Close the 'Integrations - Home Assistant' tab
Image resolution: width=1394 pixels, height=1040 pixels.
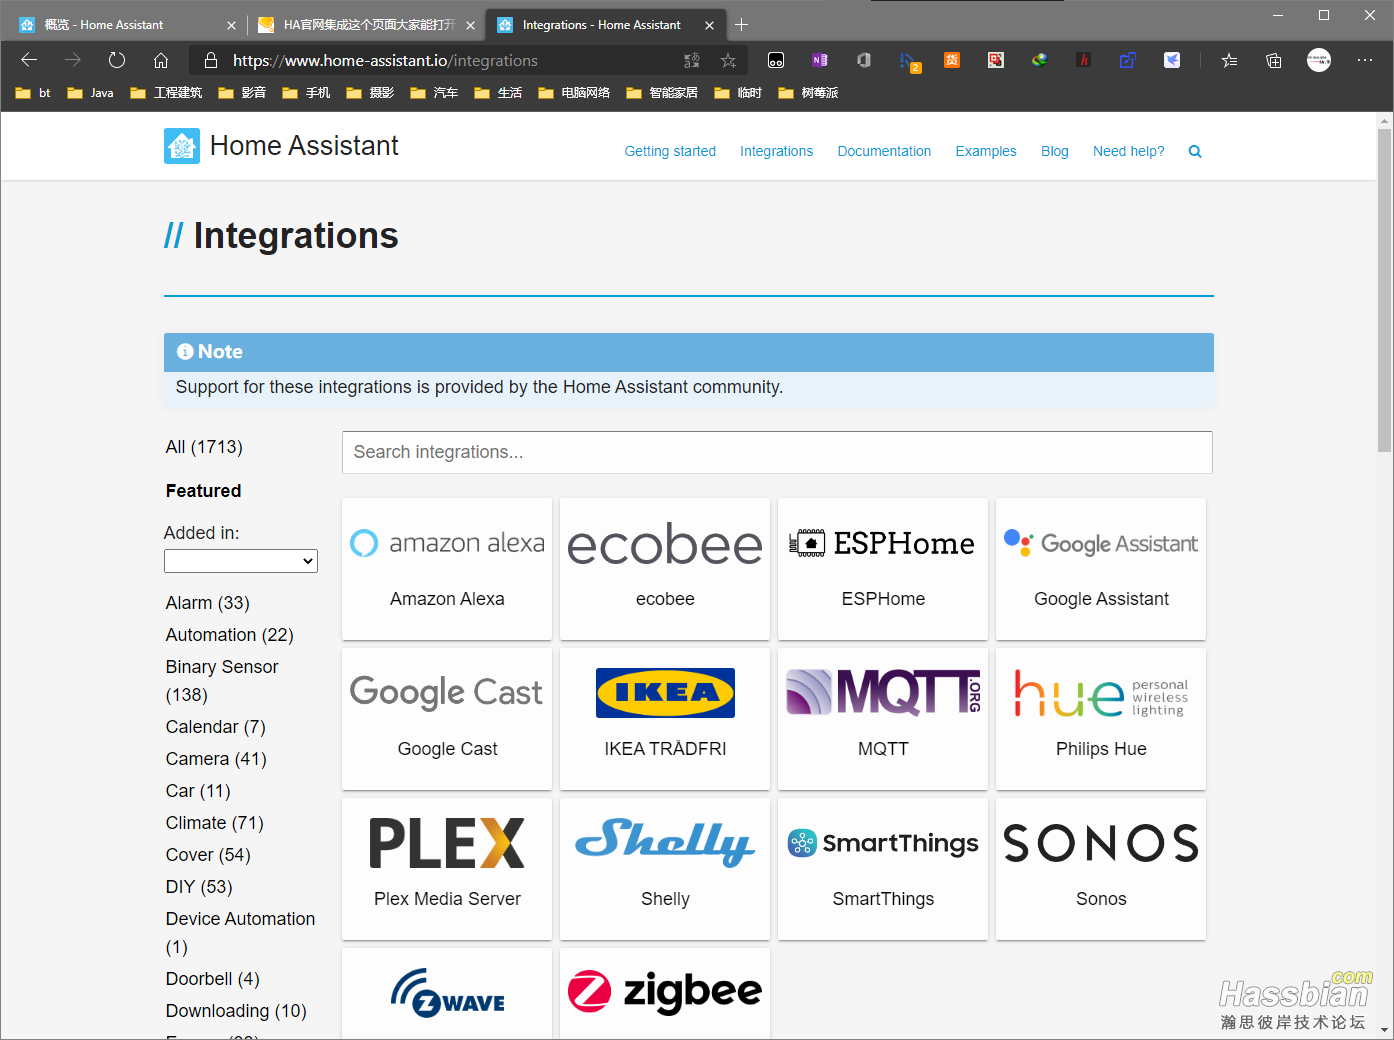click(709, 25)
